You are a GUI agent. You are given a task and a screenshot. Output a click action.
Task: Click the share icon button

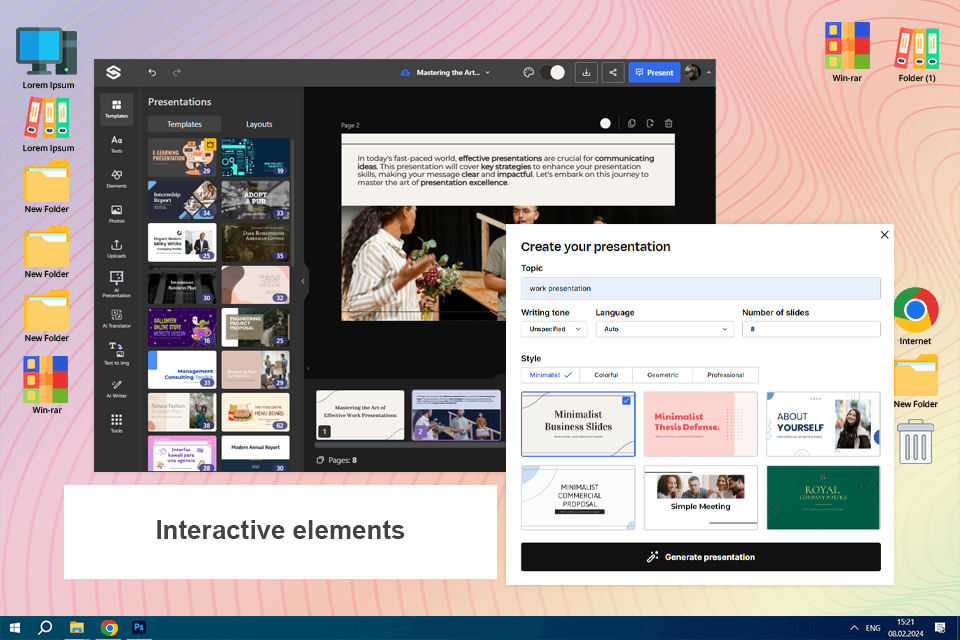[x=613, y=72]
